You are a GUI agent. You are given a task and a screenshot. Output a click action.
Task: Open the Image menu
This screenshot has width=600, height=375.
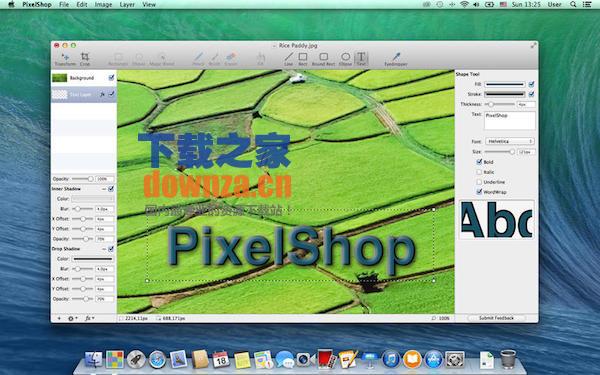tap(103, 5)
